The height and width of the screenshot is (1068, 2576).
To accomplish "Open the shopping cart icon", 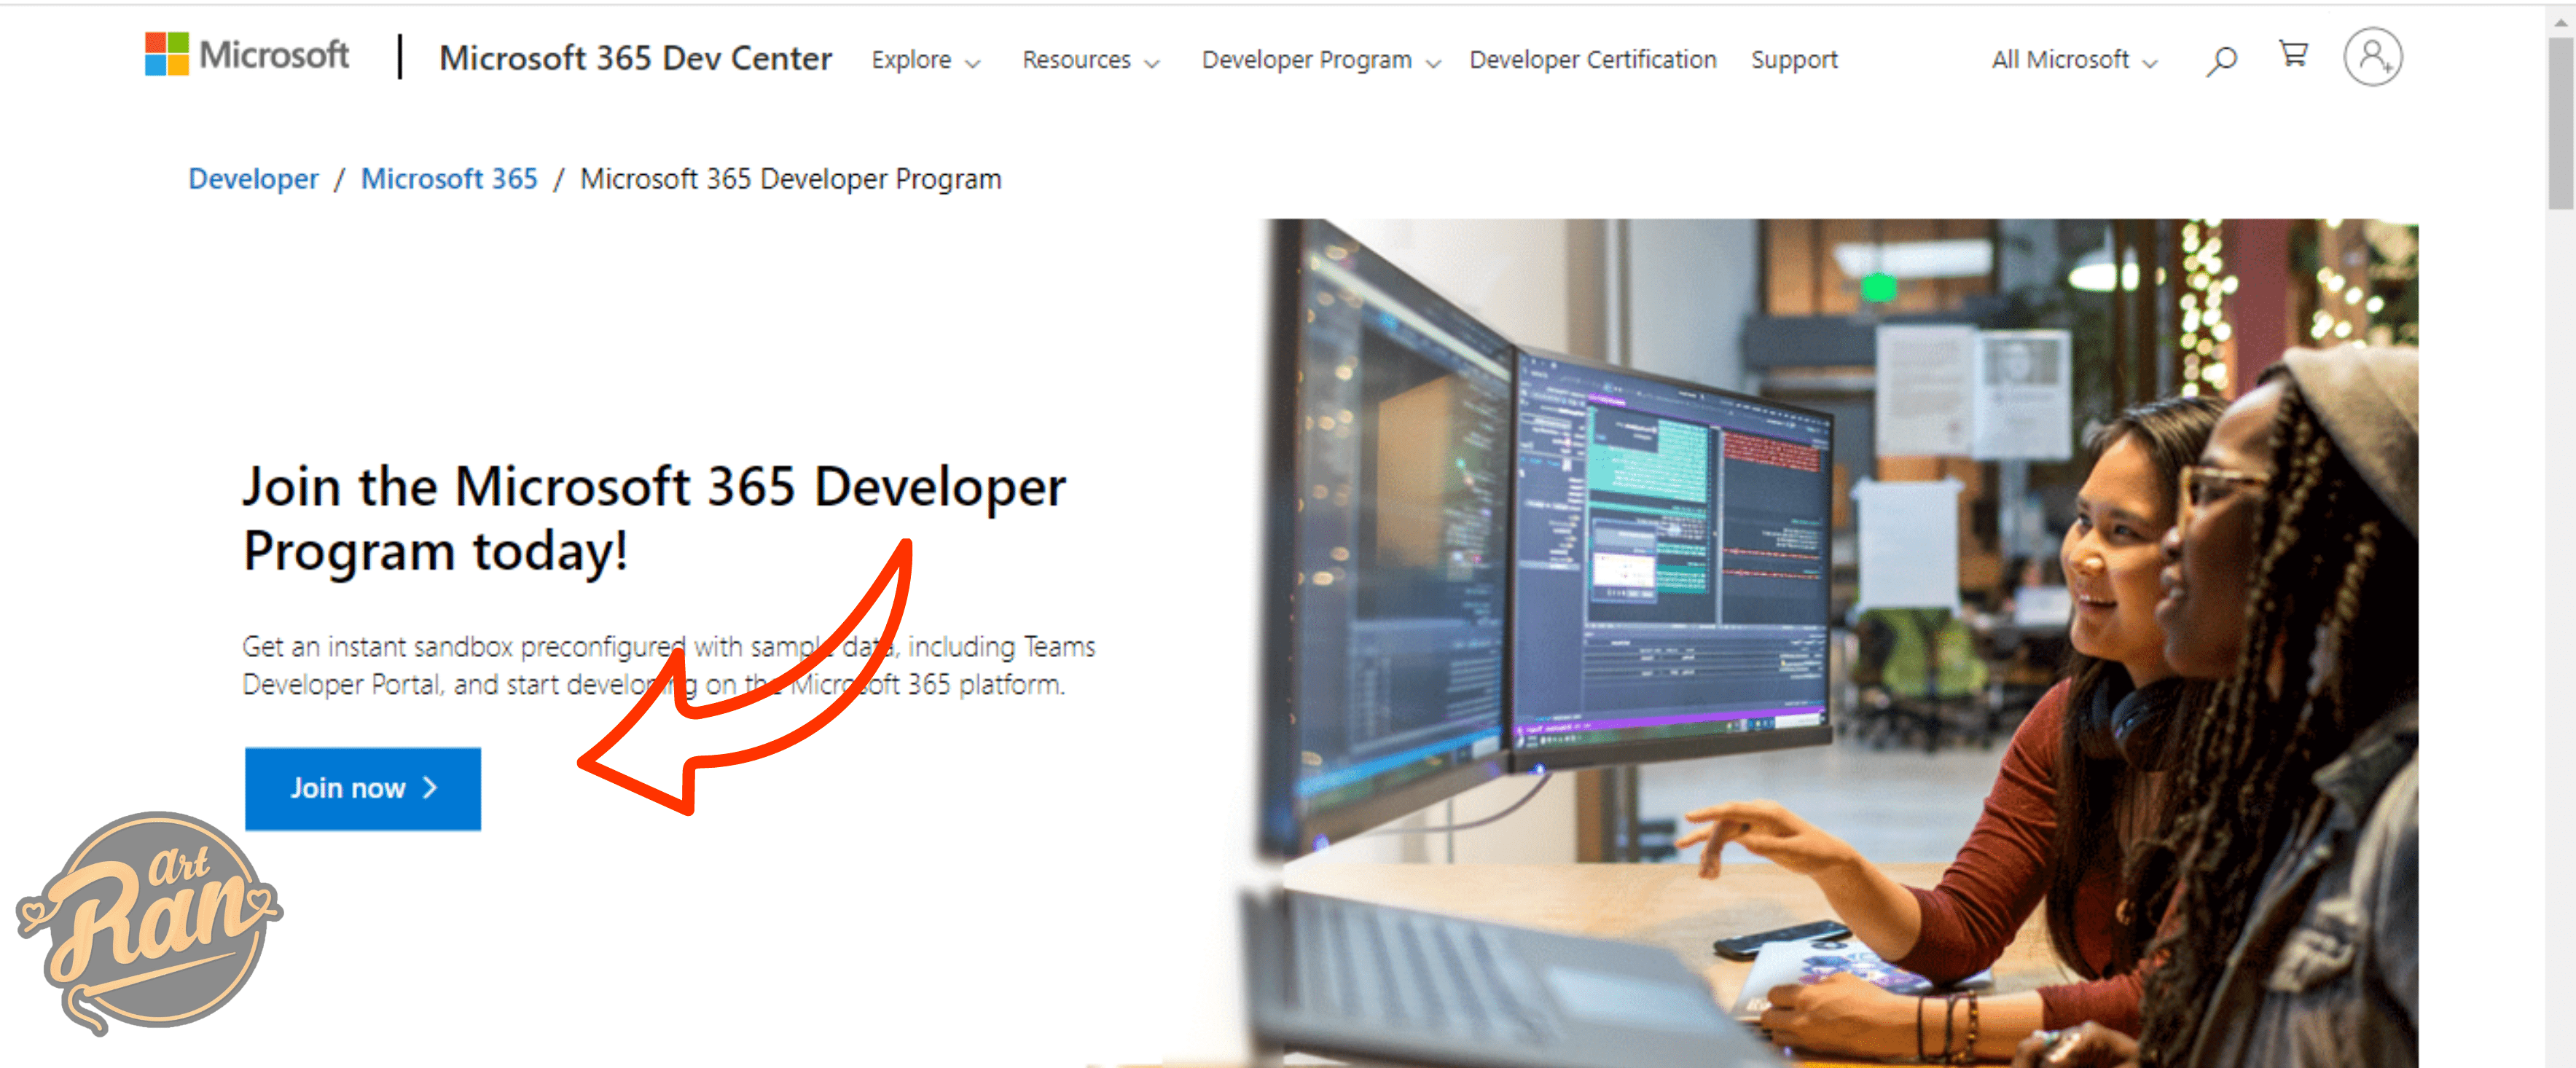I will point(2293,54).
